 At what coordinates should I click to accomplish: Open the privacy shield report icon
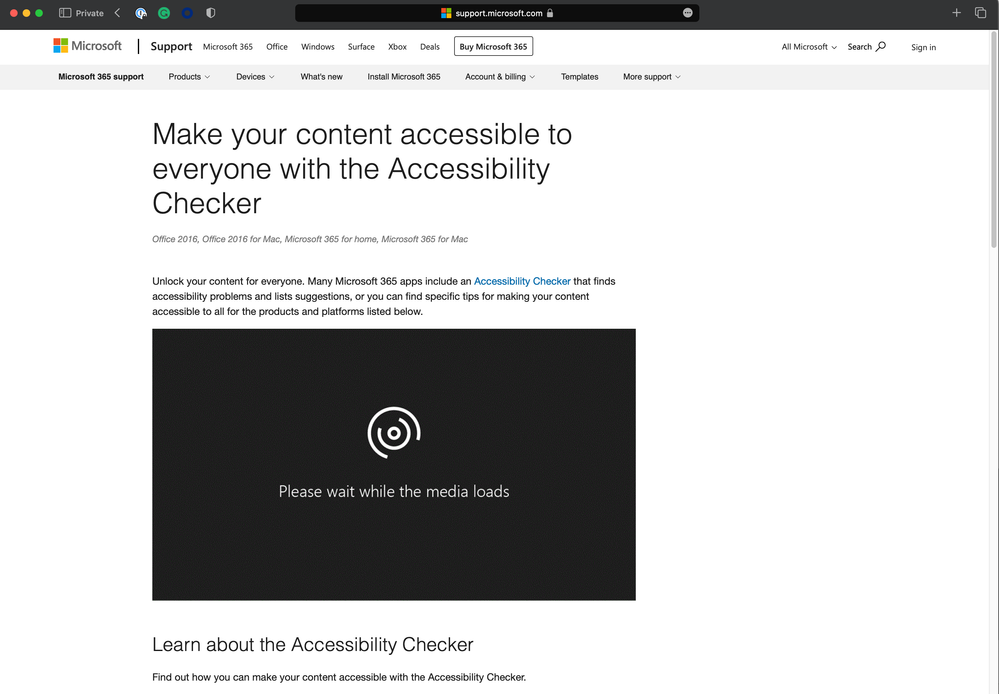(210, 13)
